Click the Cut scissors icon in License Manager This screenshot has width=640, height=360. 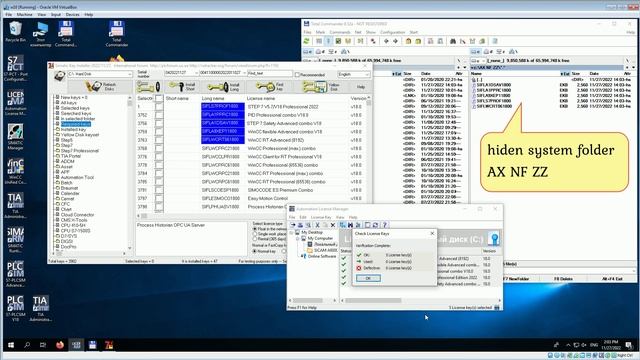(317, 225)
